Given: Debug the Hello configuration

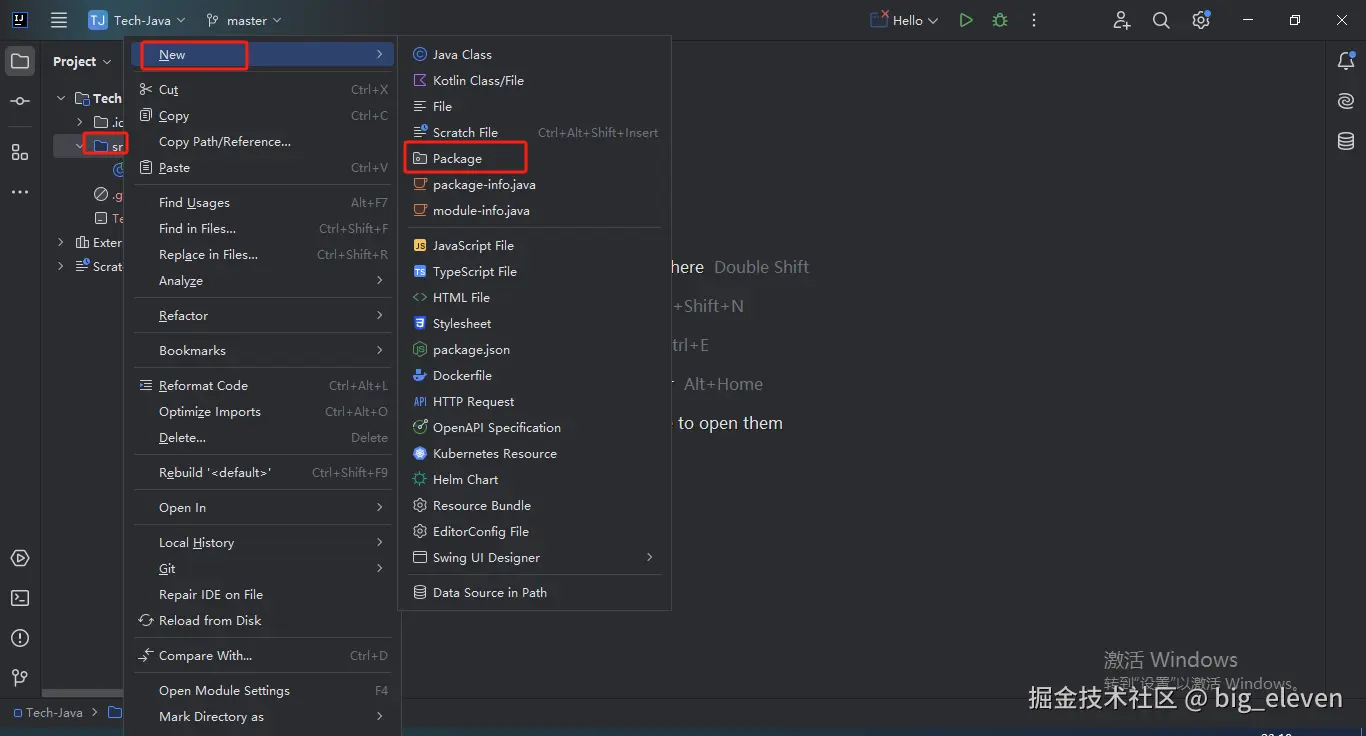Looking at the screenshot, I should (x=1000, y=20).
